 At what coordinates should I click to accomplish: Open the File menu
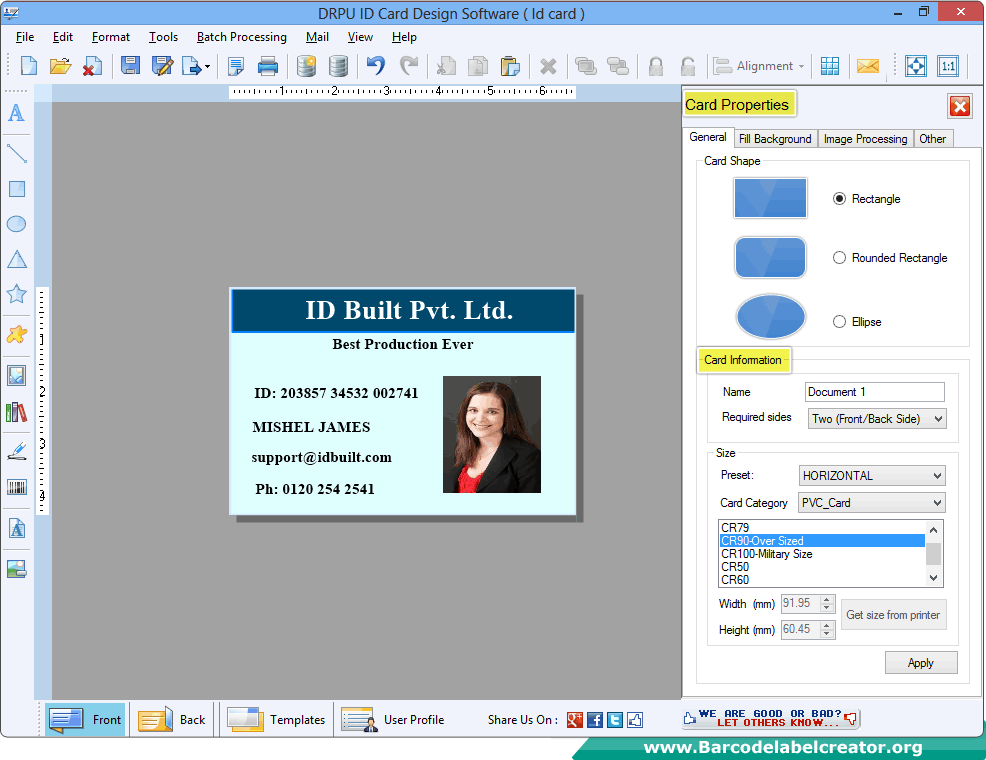[25, 37]
